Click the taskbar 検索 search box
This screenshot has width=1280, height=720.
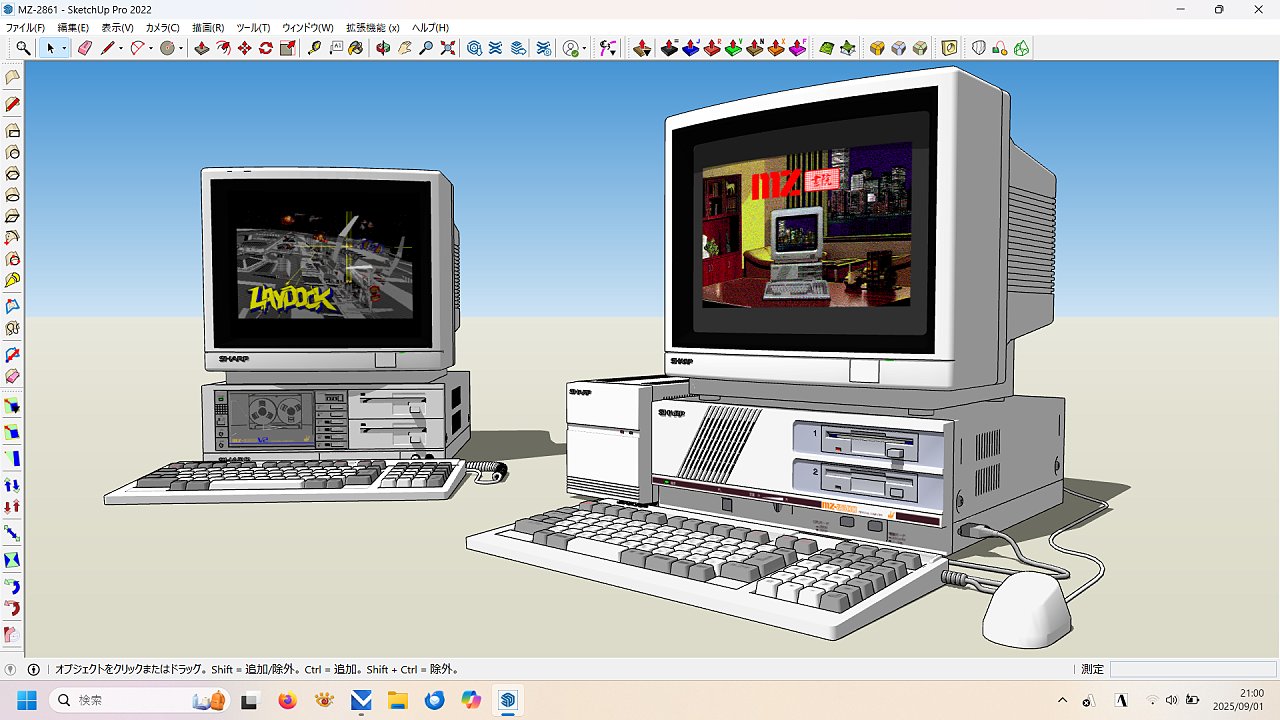tap(141, 700)
